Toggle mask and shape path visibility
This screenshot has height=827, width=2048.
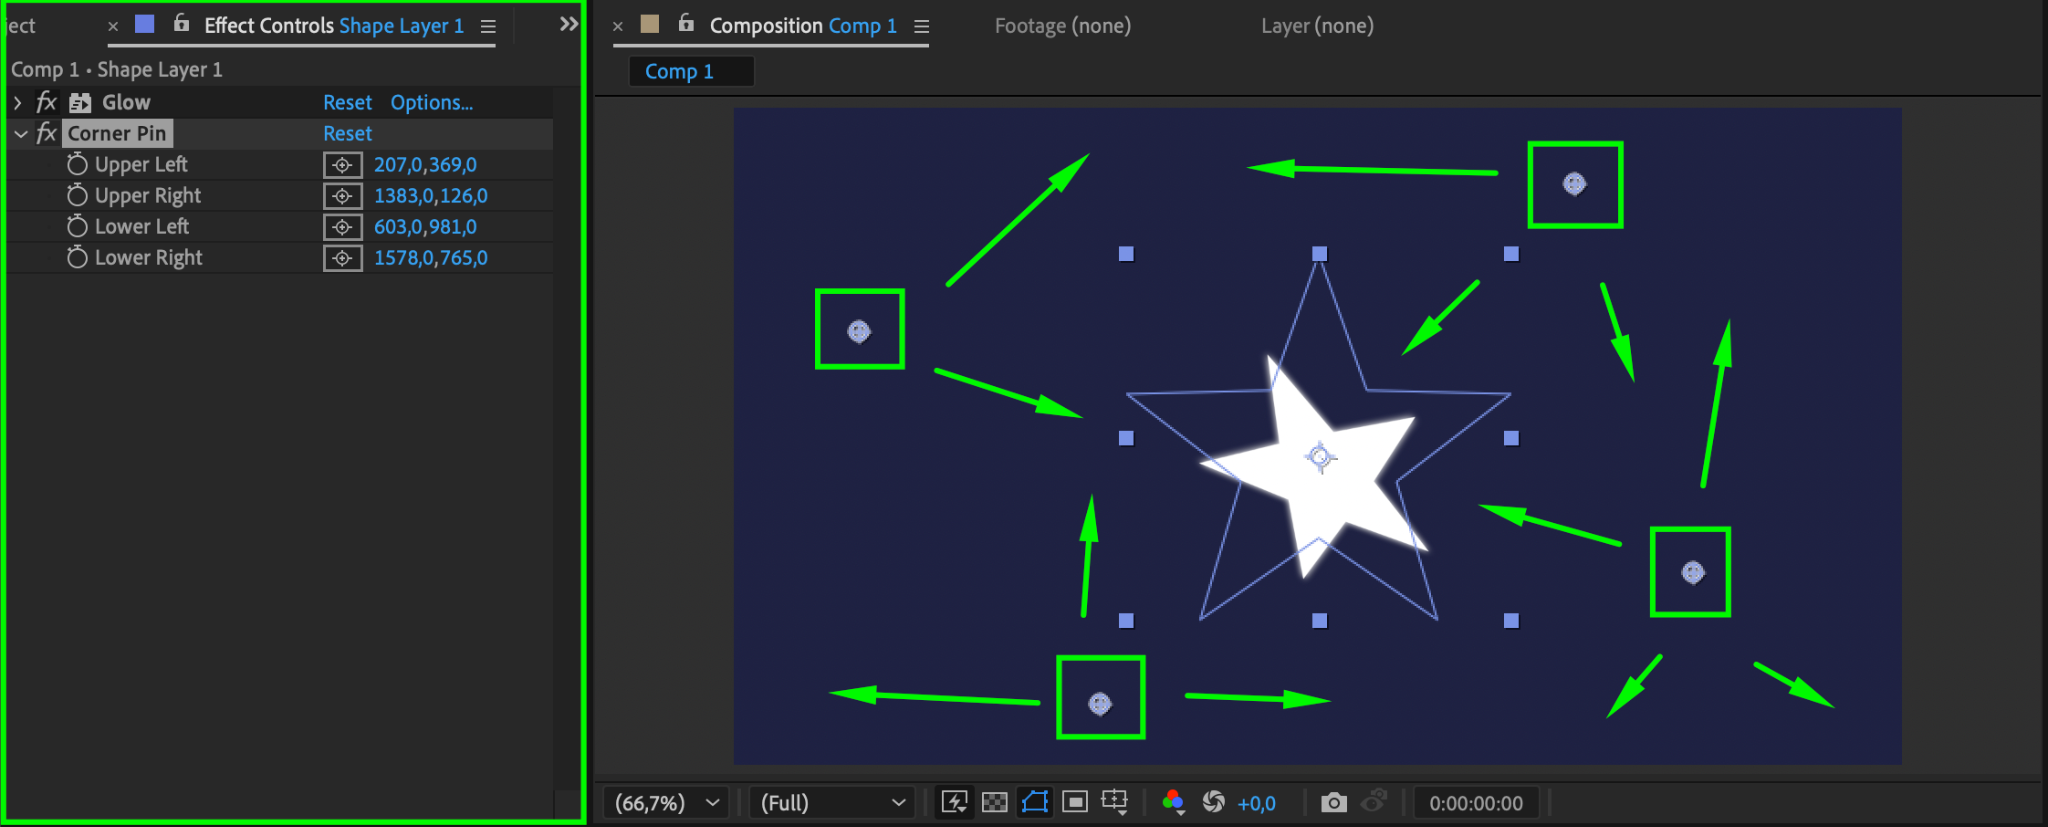tap(1035, 802)
